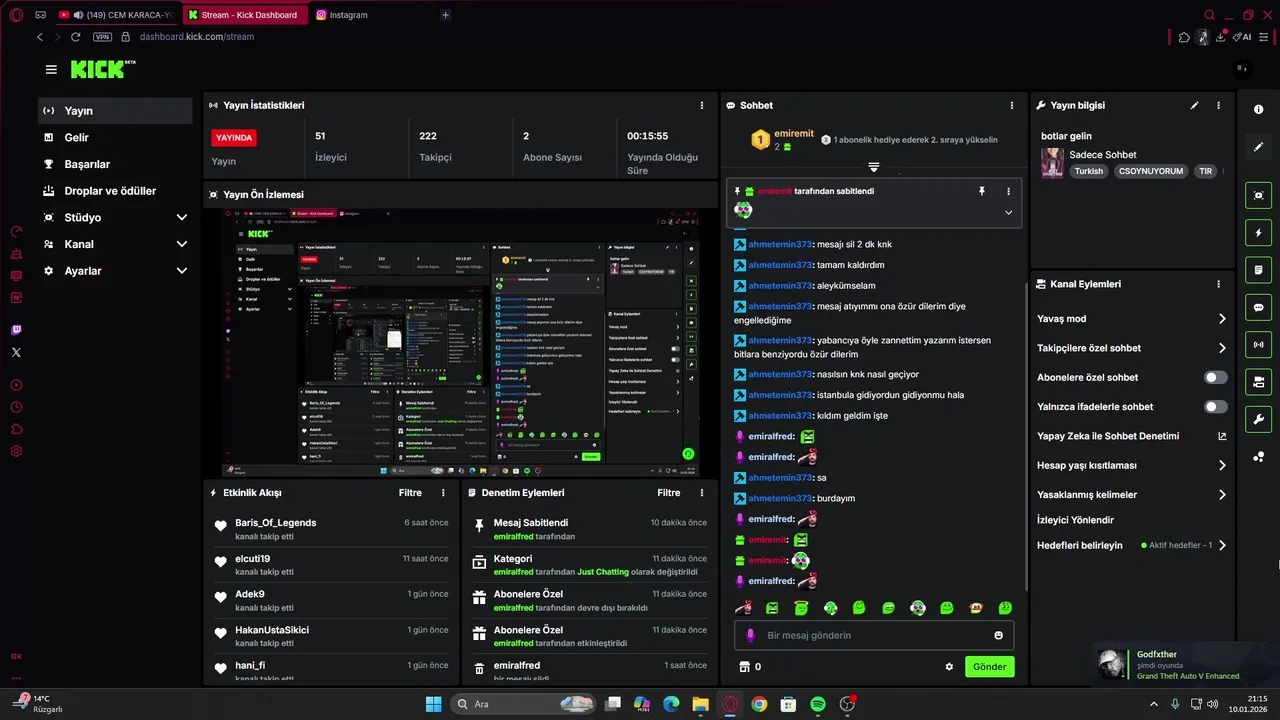Click the Gönder send button

[x=990, y=667]
